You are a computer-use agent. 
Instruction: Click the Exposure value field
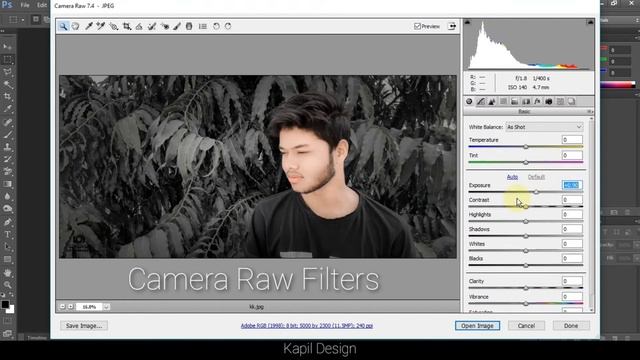572,185
